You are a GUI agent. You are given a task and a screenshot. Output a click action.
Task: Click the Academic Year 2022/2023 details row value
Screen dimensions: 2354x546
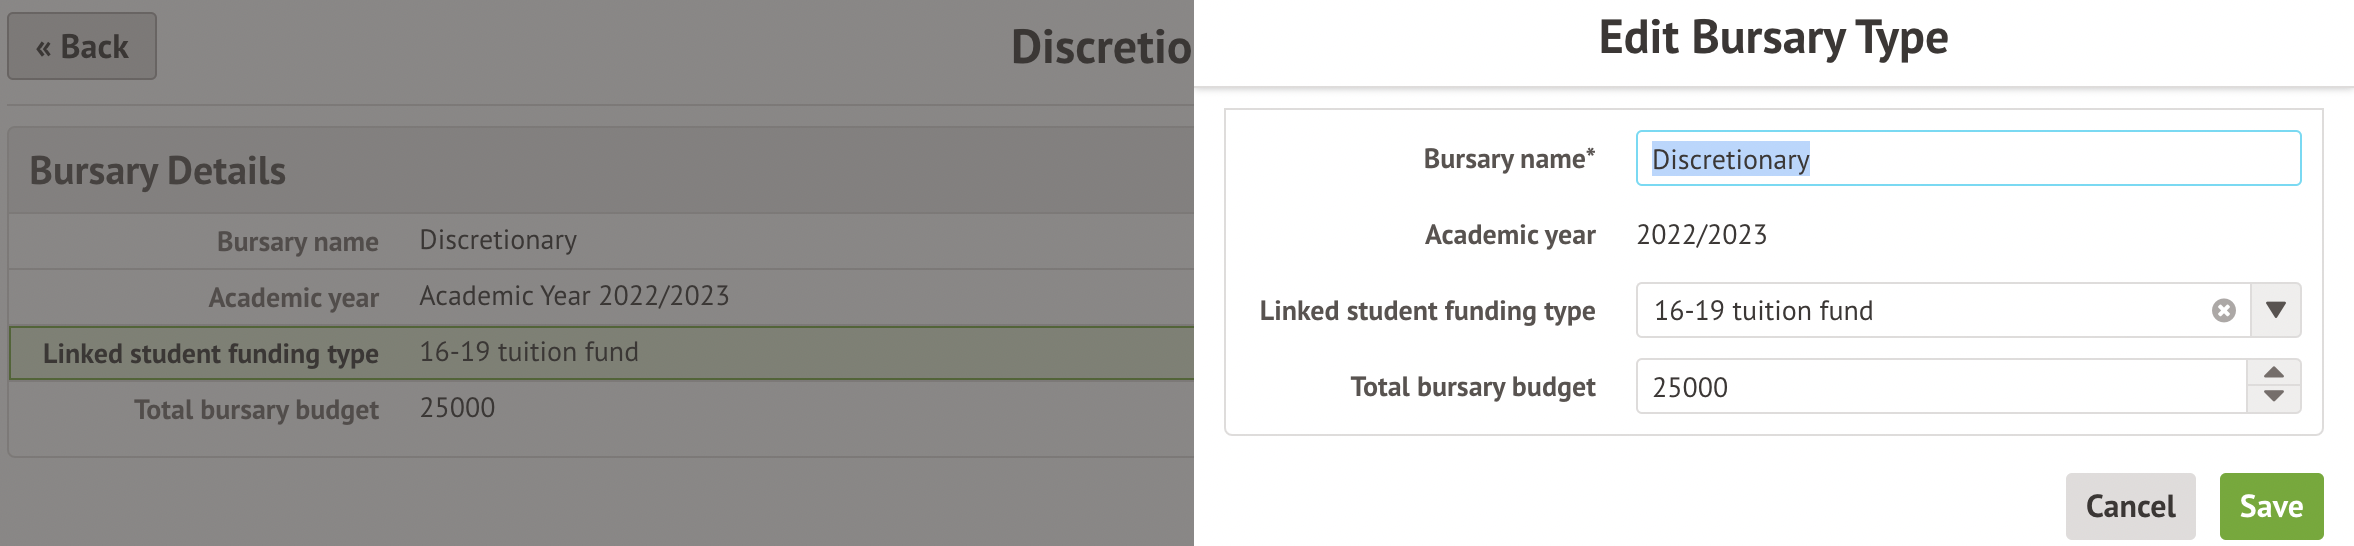(574, 296)
